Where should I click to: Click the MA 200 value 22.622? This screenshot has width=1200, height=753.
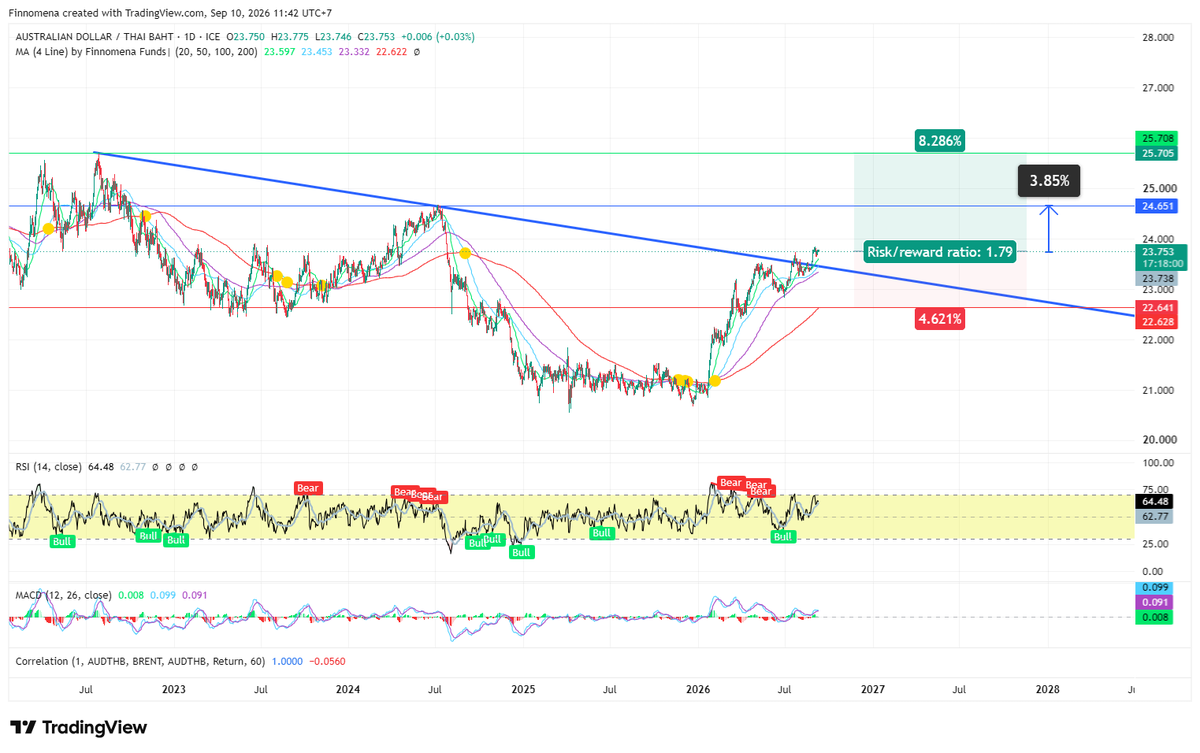pos(389,51)
